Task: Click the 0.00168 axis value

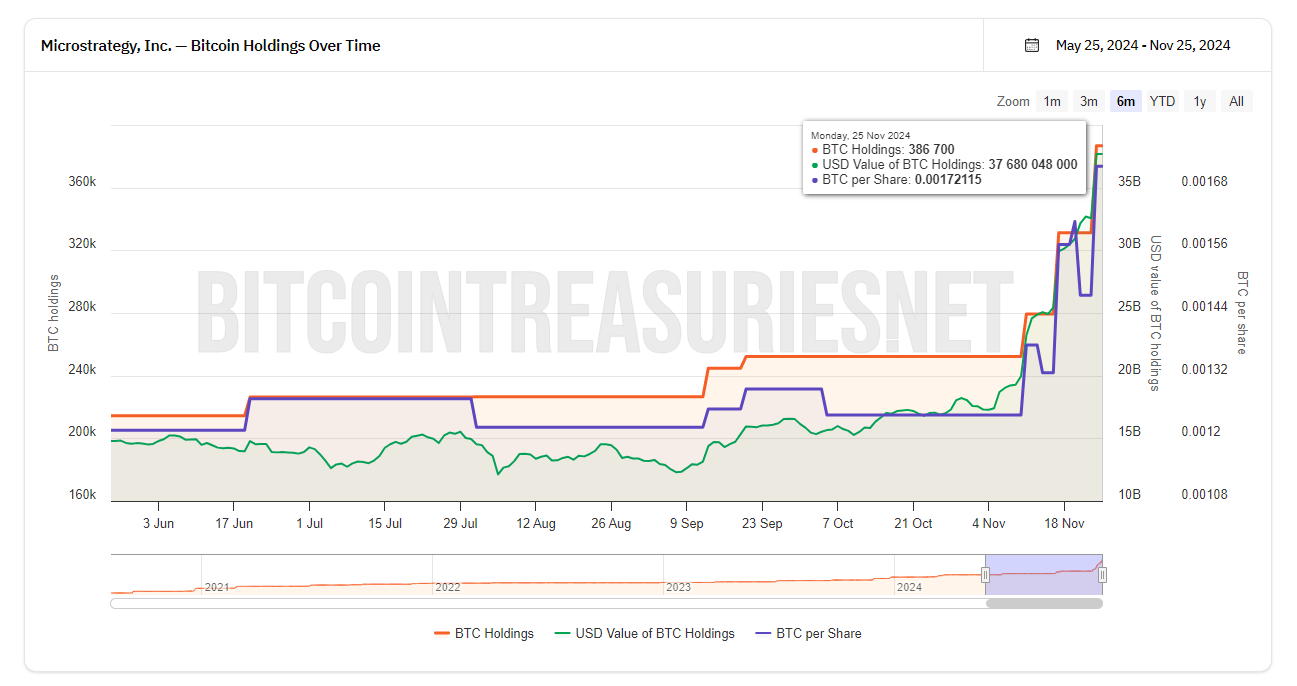Action: (x=1204, y=182)
